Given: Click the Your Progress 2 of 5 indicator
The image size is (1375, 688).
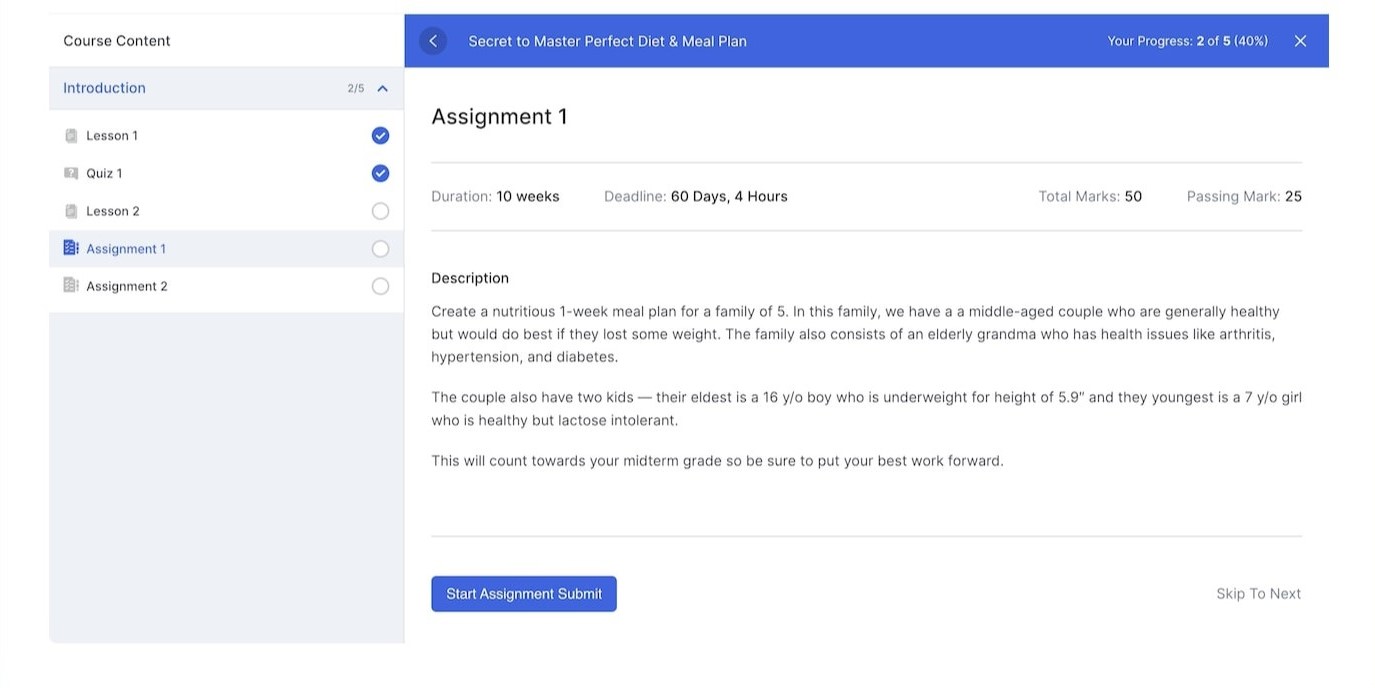Looking at the screenshot, I should [1187, 41].
